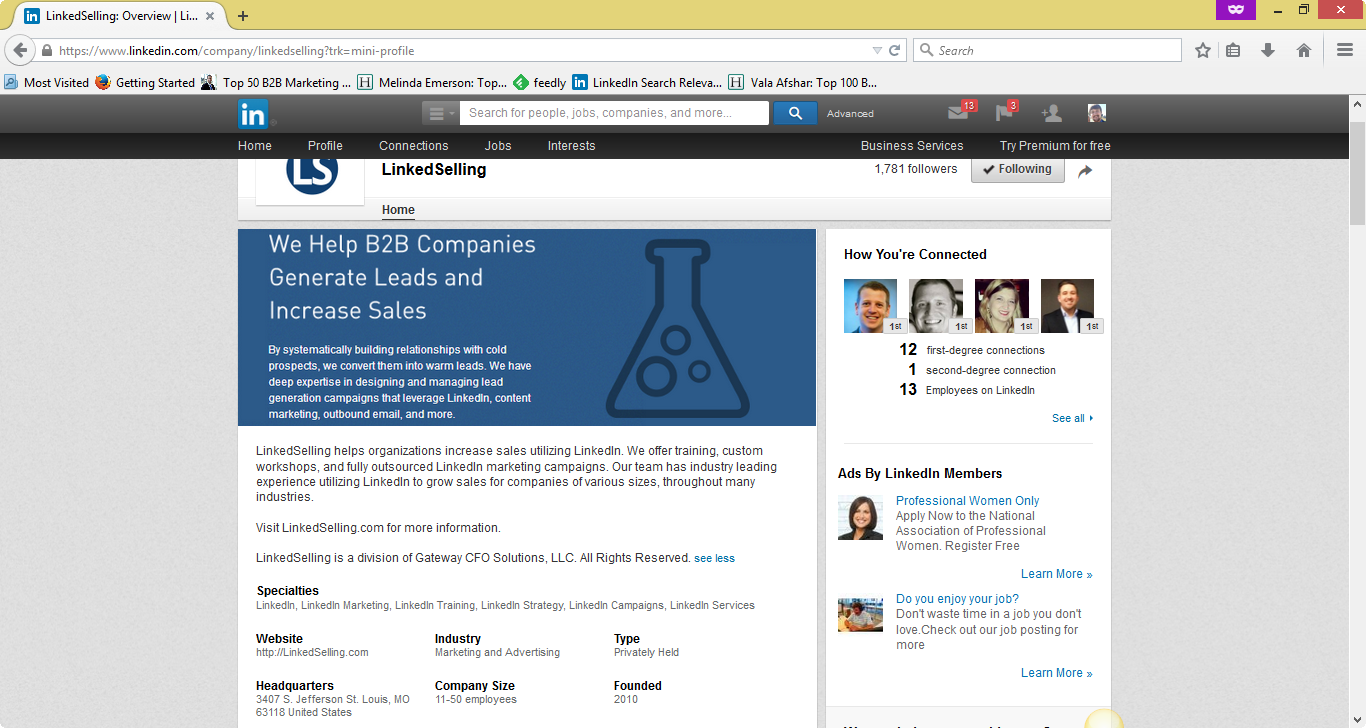The width and height of the screenshot is (1366, 728).
Task: Open the Profile menu
Action: [325, 146]
